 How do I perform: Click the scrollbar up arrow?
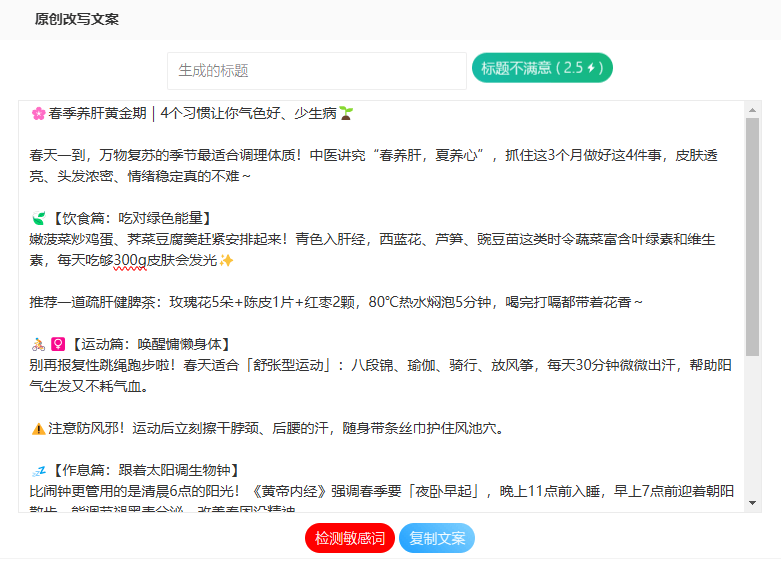pos(752,108)
